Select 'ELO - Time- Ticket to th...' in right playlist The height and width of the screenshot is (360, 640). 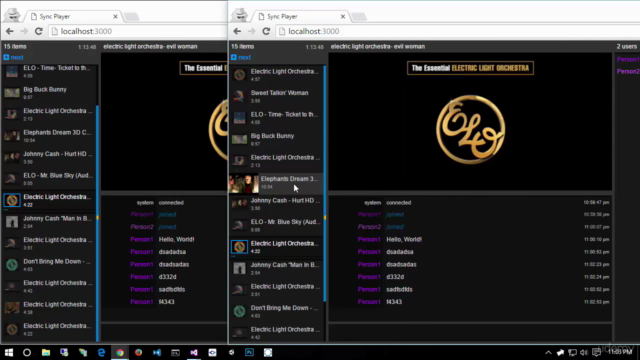coord(276,118)
